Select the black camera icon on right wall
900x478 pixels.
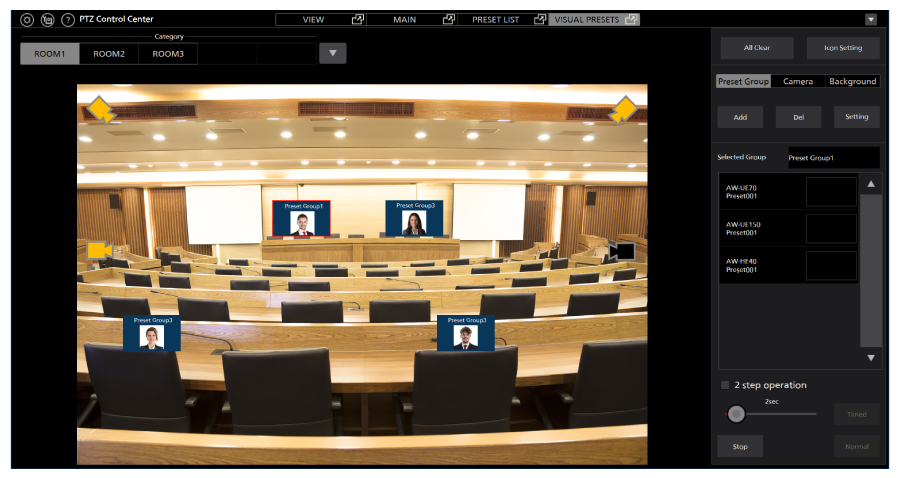[620, 250]
